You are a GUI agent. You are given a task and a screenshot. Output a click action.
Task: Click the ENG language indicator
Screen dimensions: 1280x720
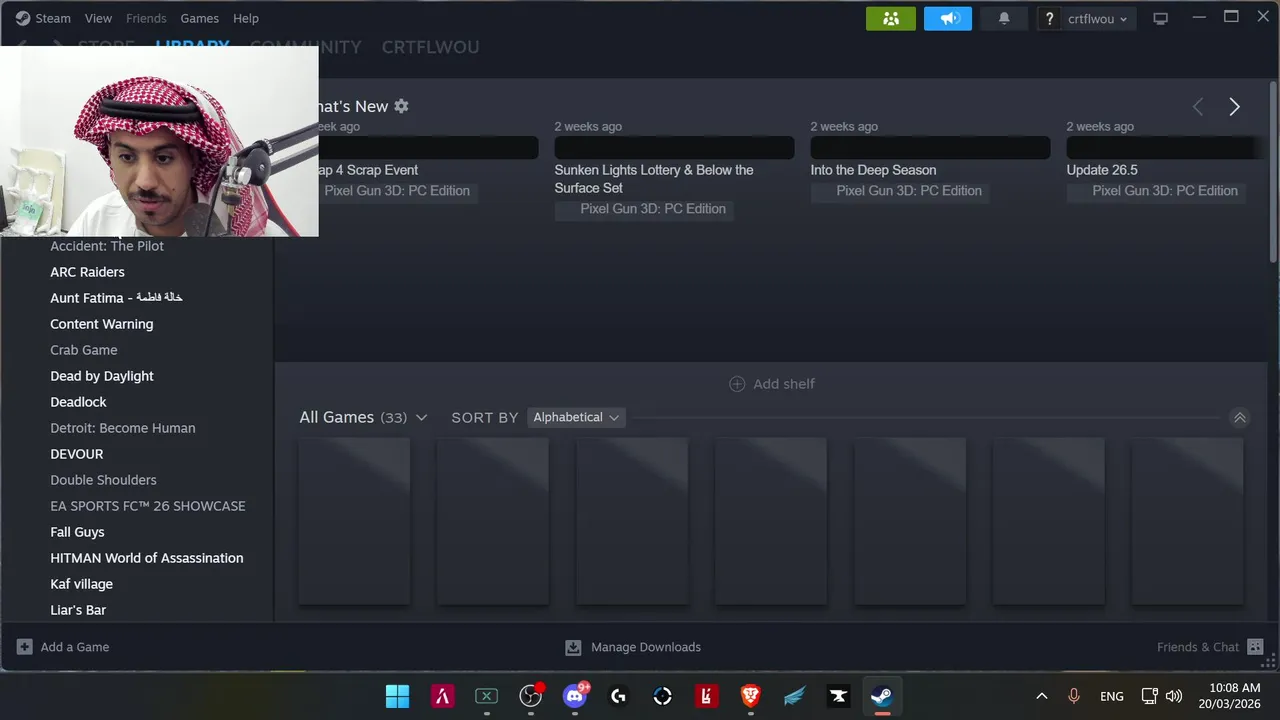coord(1111,696)
